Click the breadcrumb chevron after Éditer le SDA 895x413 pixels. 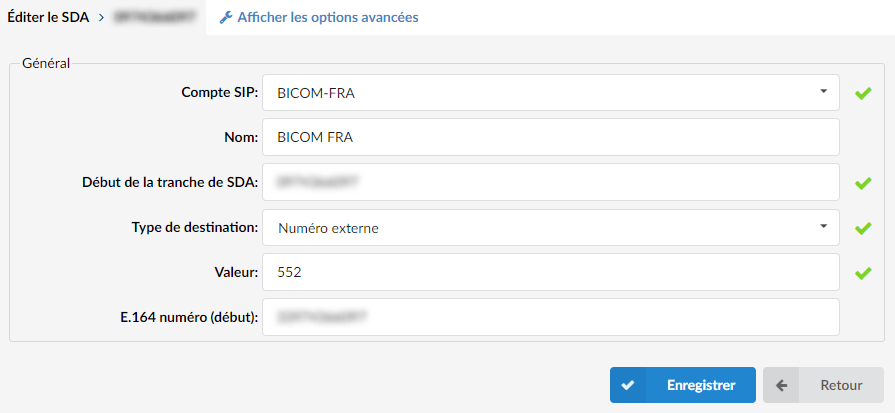pyautogui.click(x=101, y=18)
